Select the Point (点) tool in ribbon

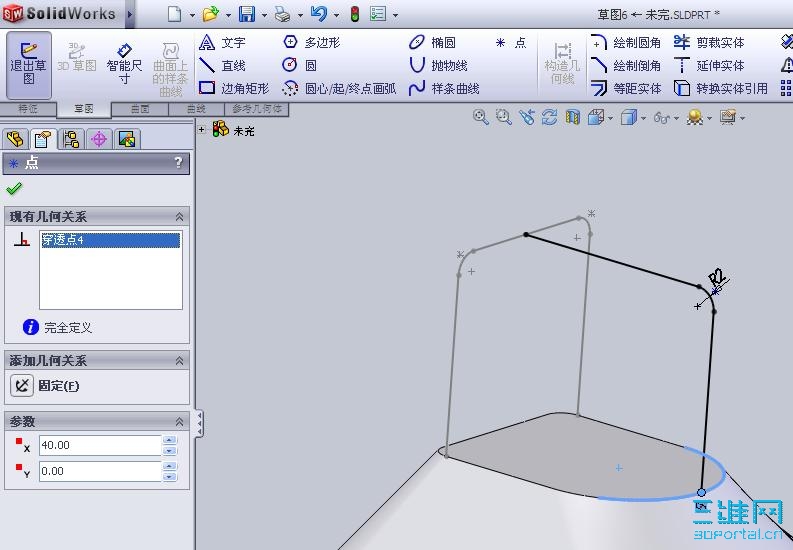[x=511, y=42]
